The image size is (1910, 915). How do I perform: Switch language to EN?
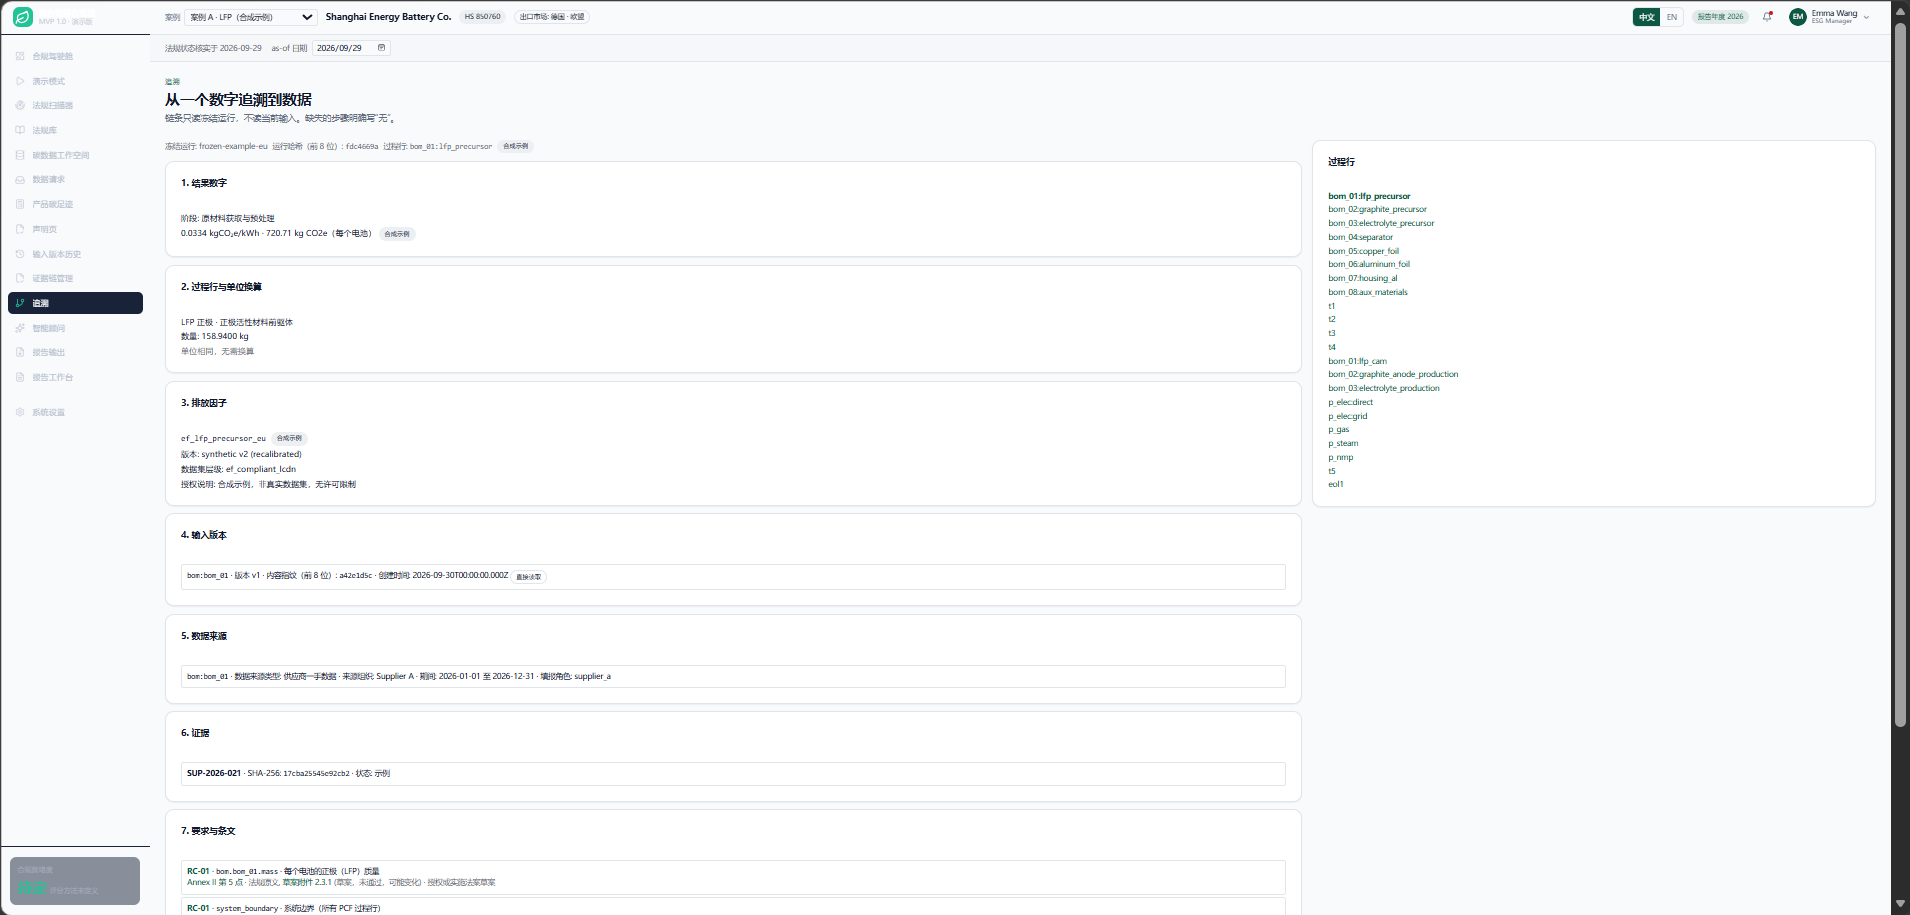(x=1671, y=17)
